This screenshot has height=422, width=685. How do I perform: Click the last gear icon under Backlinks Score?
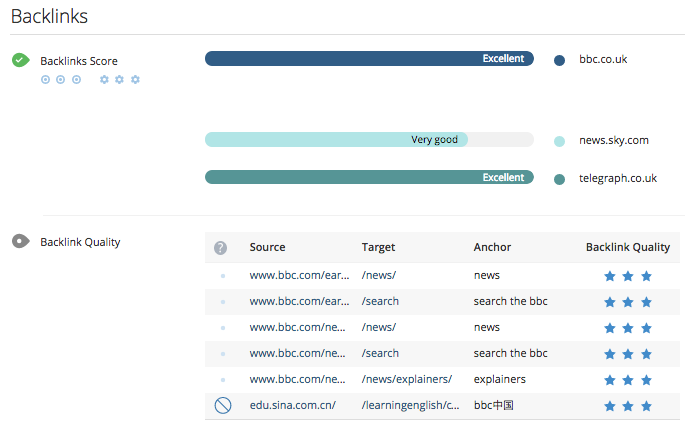point(135,80)
